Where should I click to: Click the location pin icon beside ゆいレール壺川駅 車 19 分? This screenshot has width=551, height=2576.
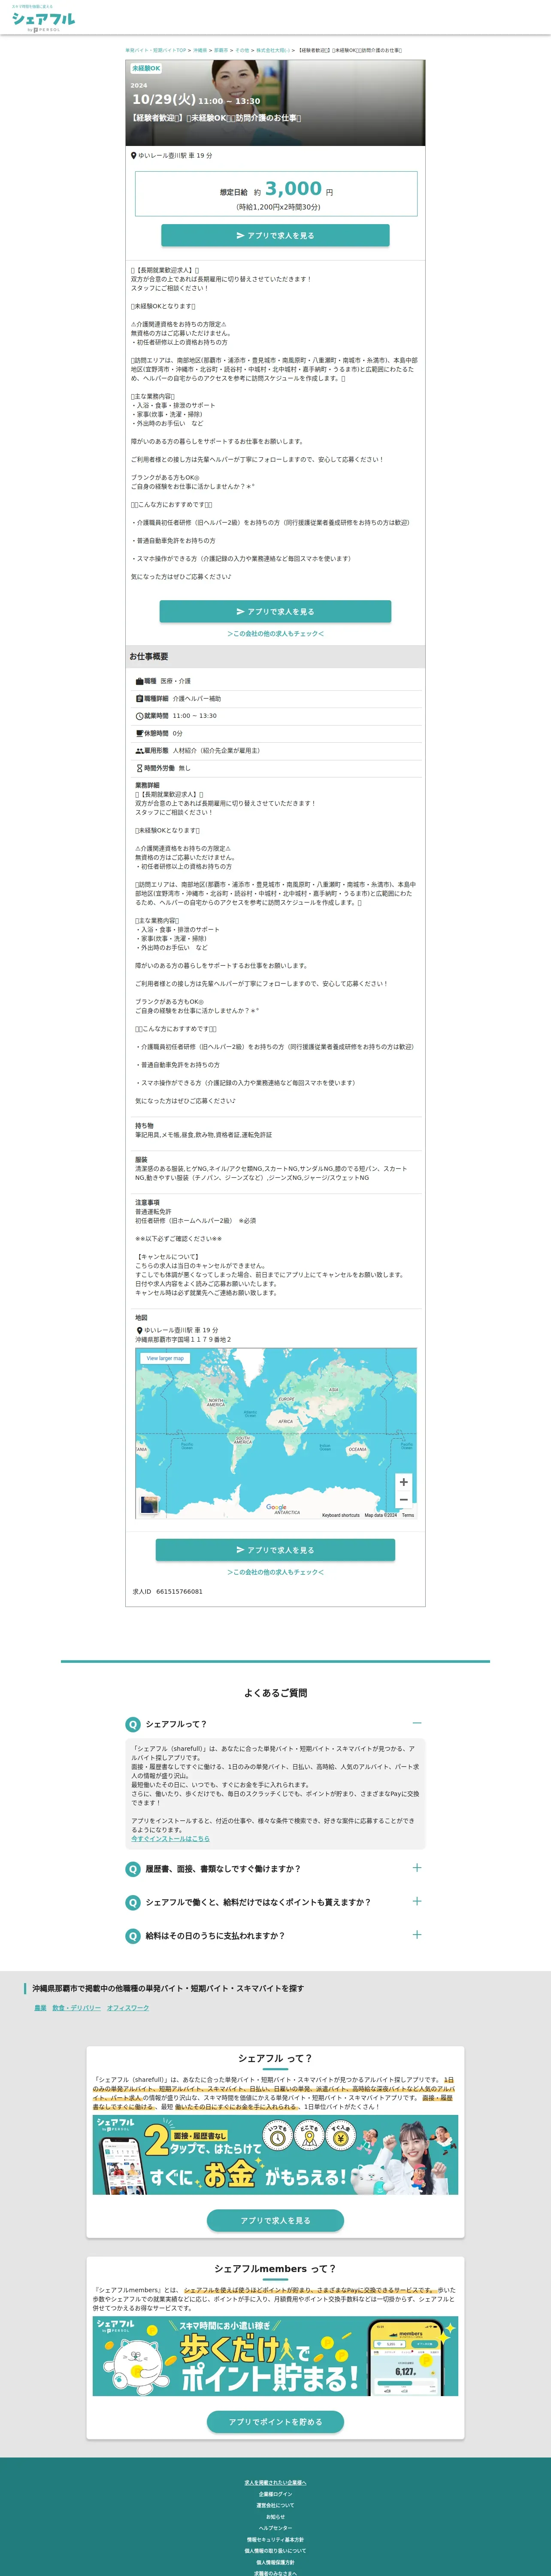click(x=134, y=156)
